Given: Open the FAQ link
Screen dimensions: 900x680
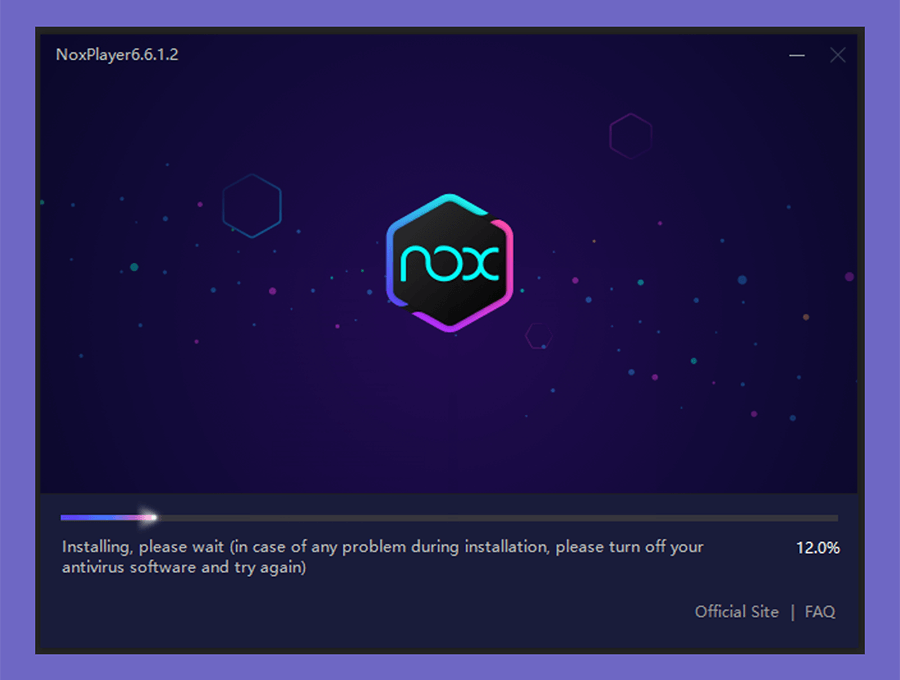Looking at the screenshot, I should pyautogui.click(x=820, y=612).
